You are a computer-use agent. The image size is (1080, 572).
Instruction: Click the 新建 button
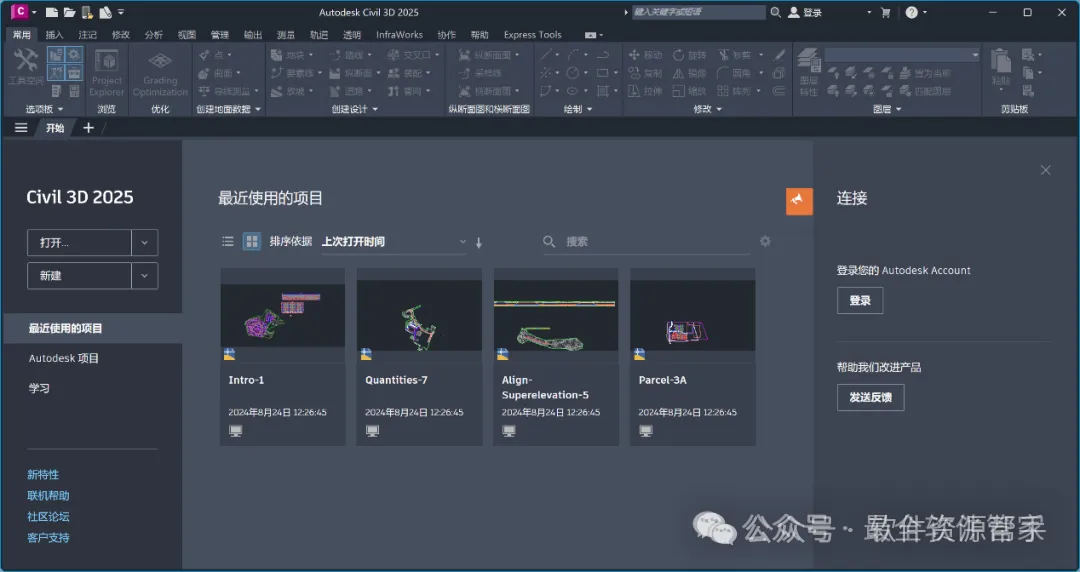[79, 276]
